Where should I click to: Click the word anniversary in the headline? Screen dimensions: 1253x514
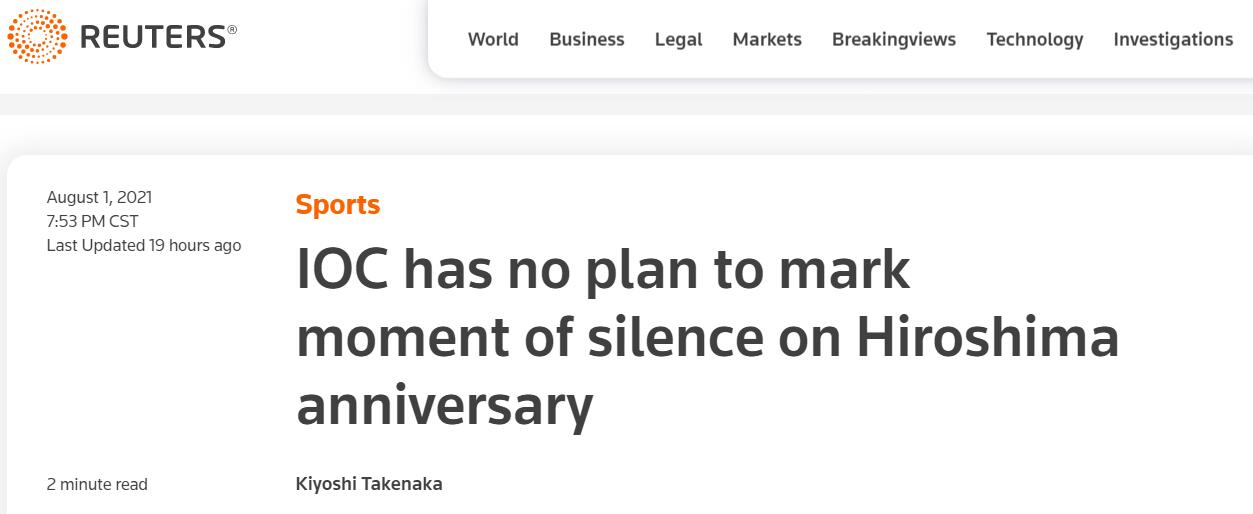(445, 406)
